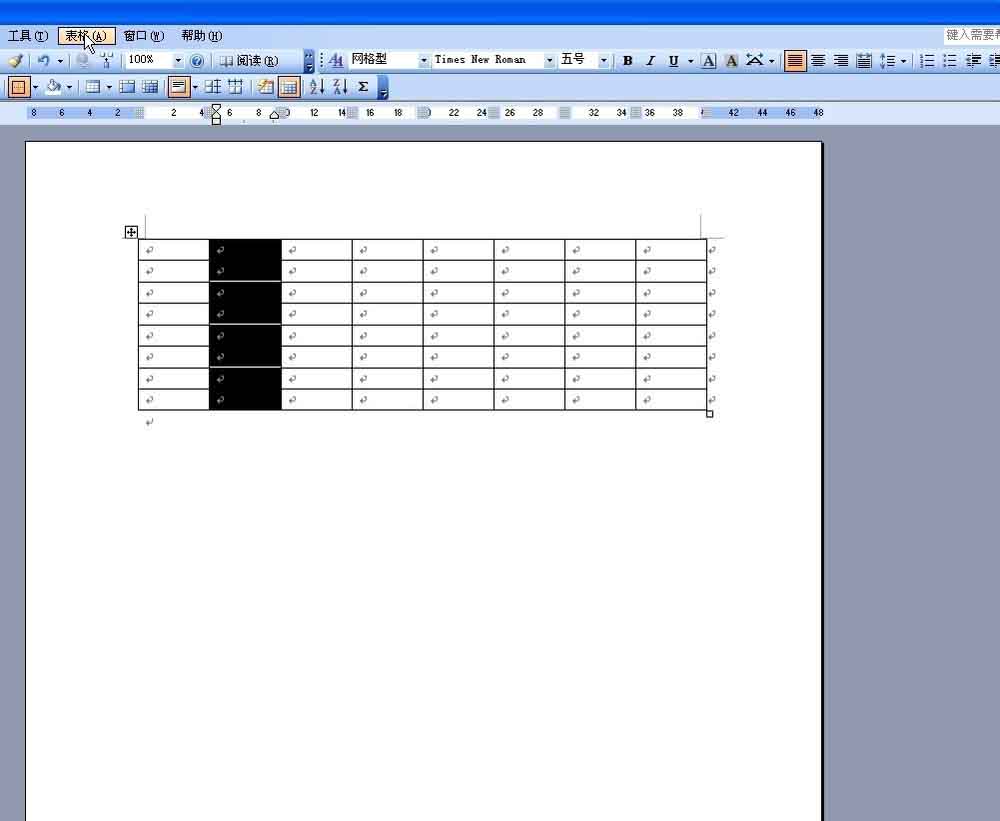This screenshot has height=821, width=1000.
Task: Open the Shading Color dropdown arrow
Action: coord(69,87)
